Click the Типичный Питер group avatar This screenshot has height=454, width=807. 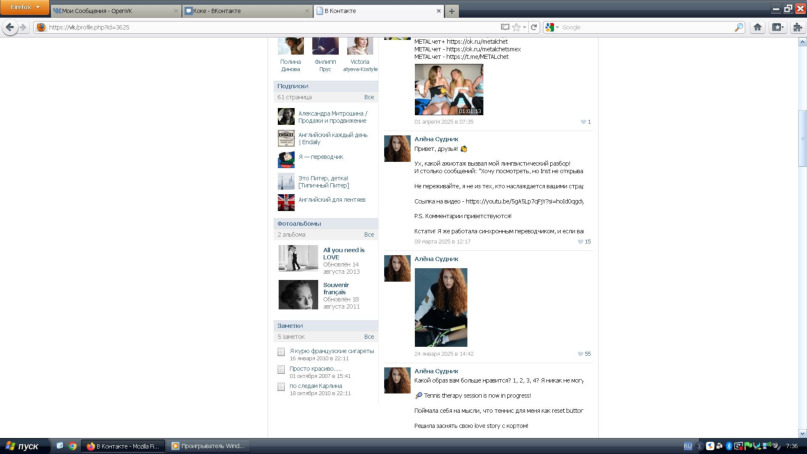[286, 181]
